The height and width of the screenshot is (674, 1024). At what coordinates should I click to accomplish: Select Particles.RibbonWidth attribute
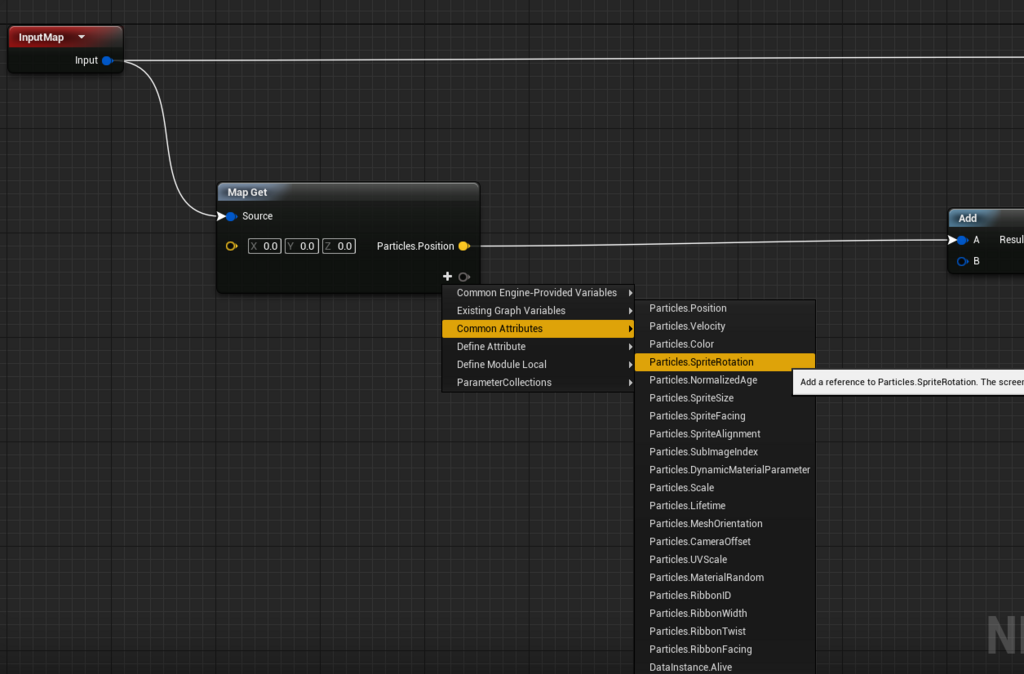(x=725, y=613)
